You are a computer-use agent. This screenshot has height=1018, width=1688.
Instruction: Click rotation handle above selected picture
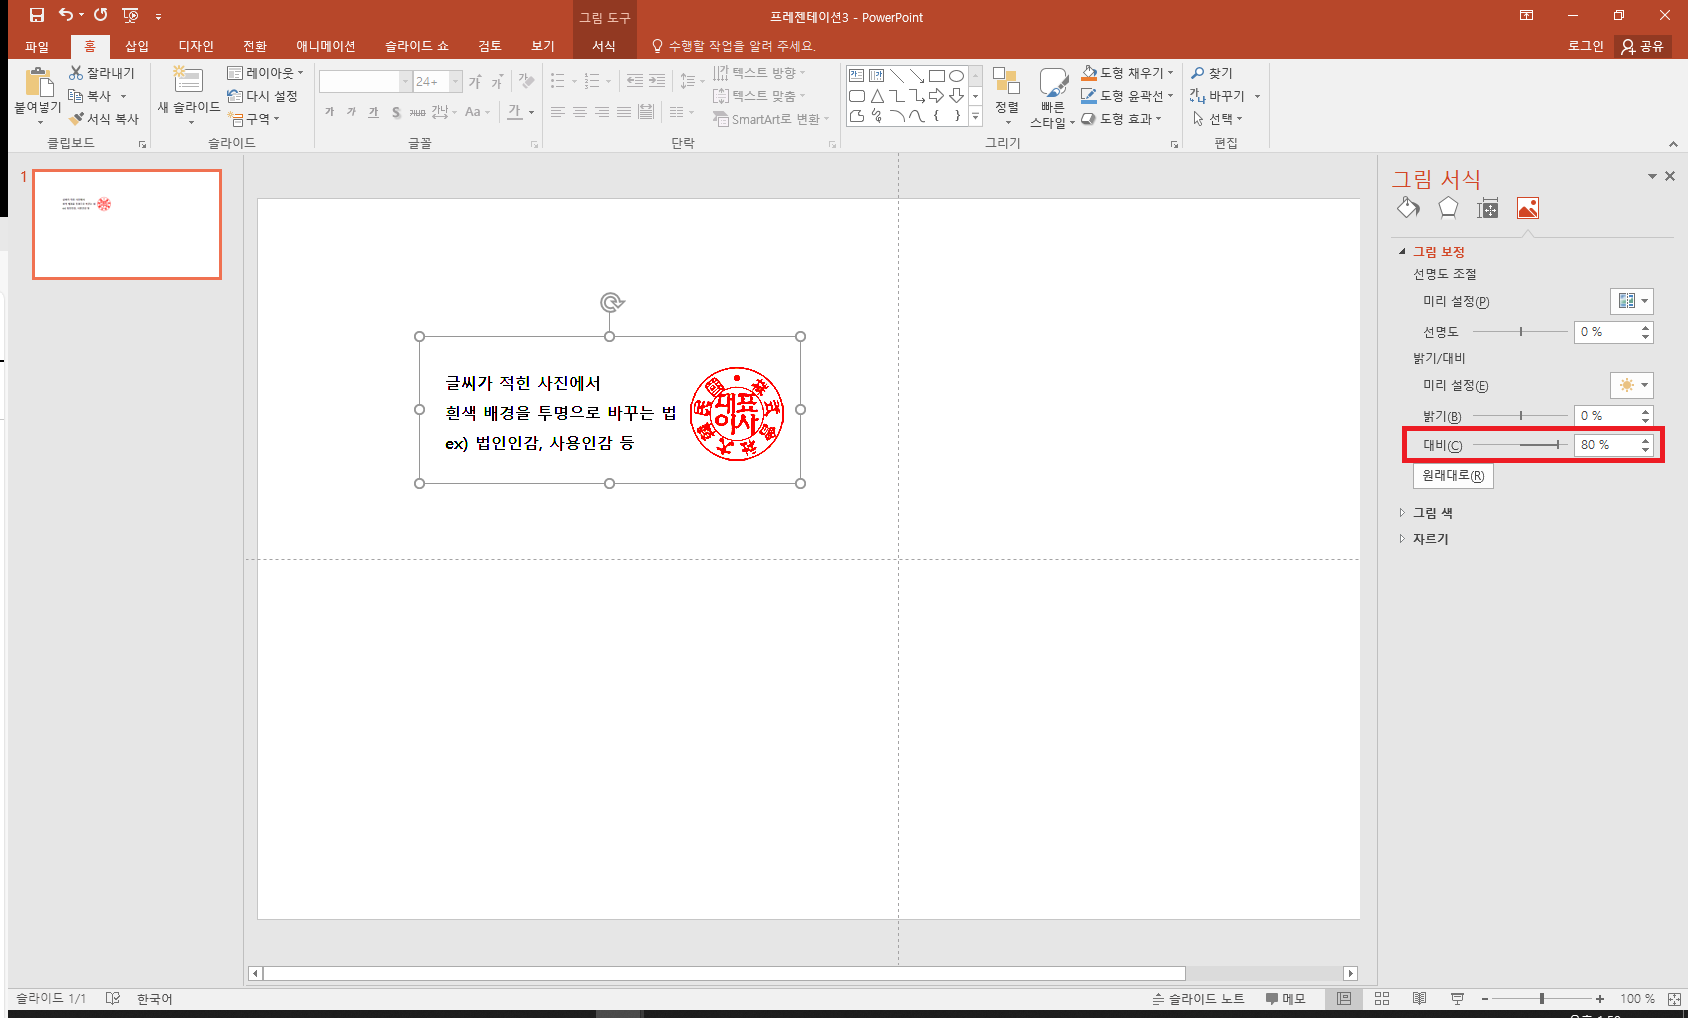[x=612, y=302]
